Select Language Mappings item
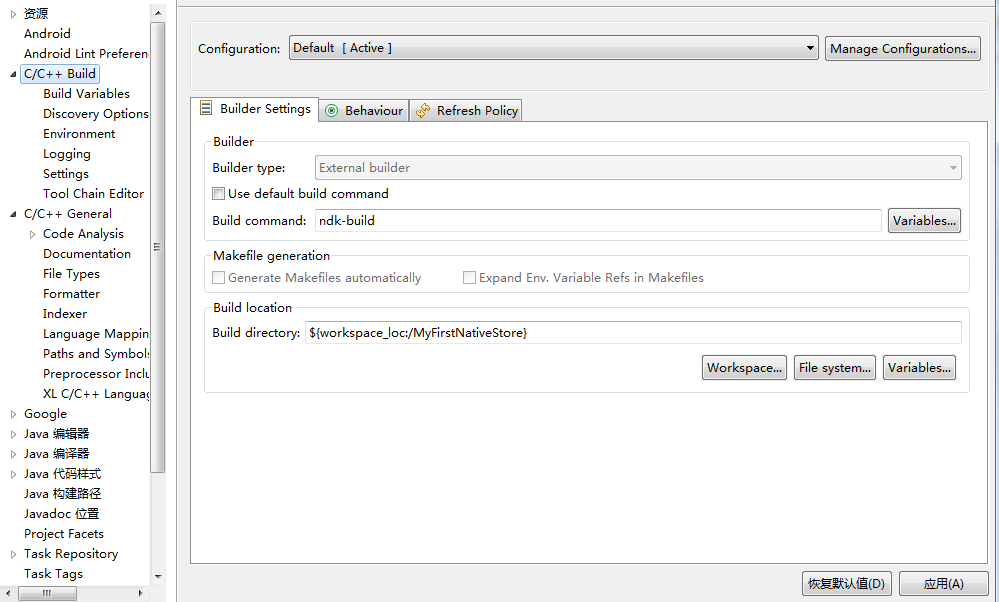 pyautogui.click(x=96, y=334)
